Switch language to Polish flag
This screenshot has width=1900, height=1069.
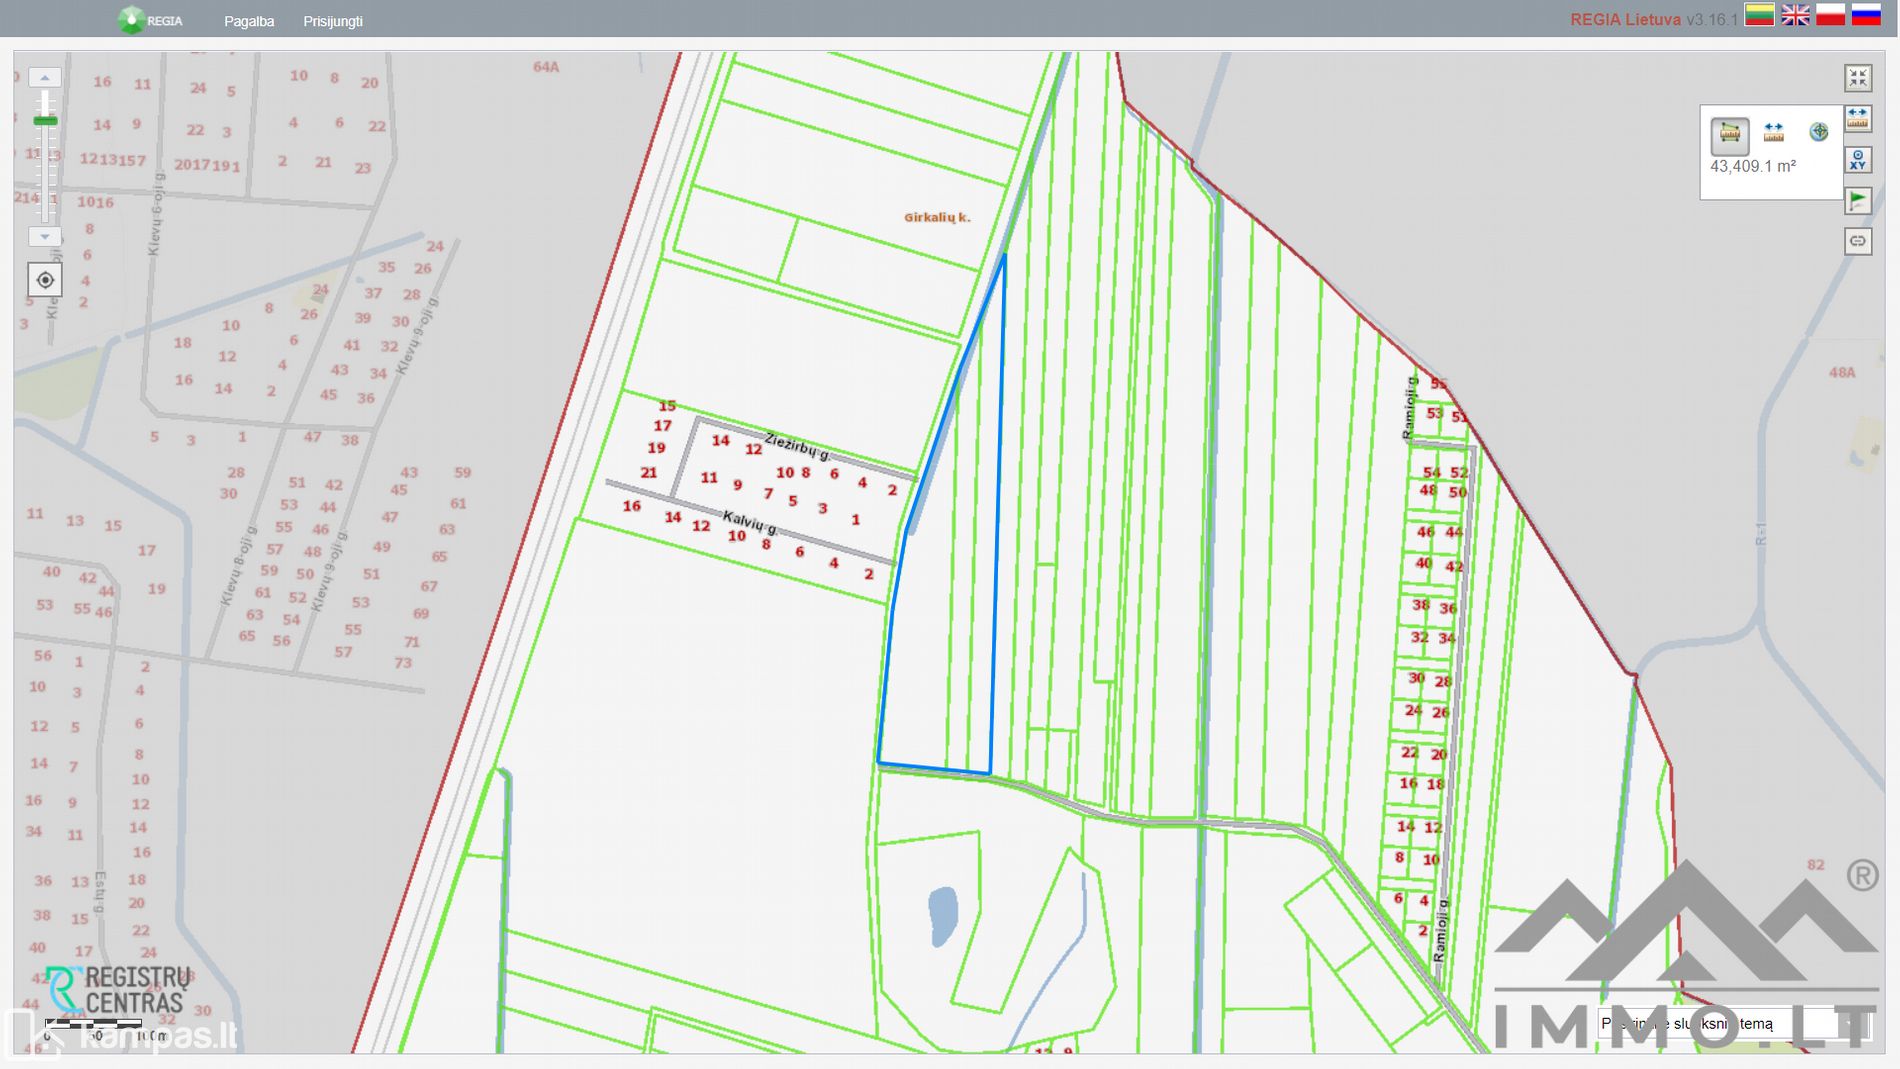pyautogui.click(x=1830, y=15)
